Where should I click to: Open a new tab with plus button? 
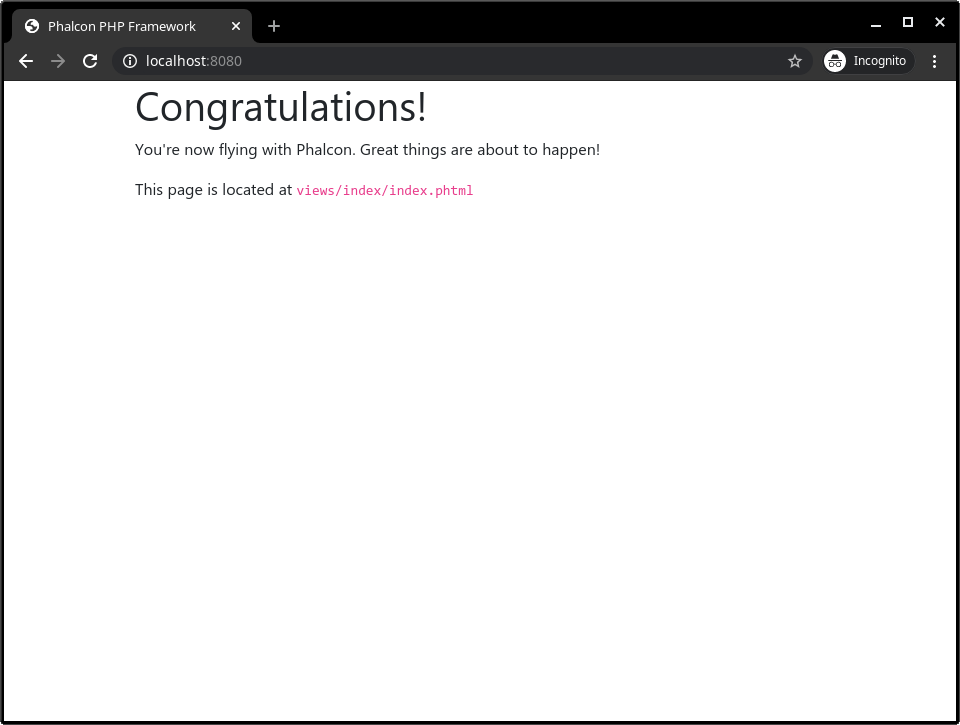(274, 26)
